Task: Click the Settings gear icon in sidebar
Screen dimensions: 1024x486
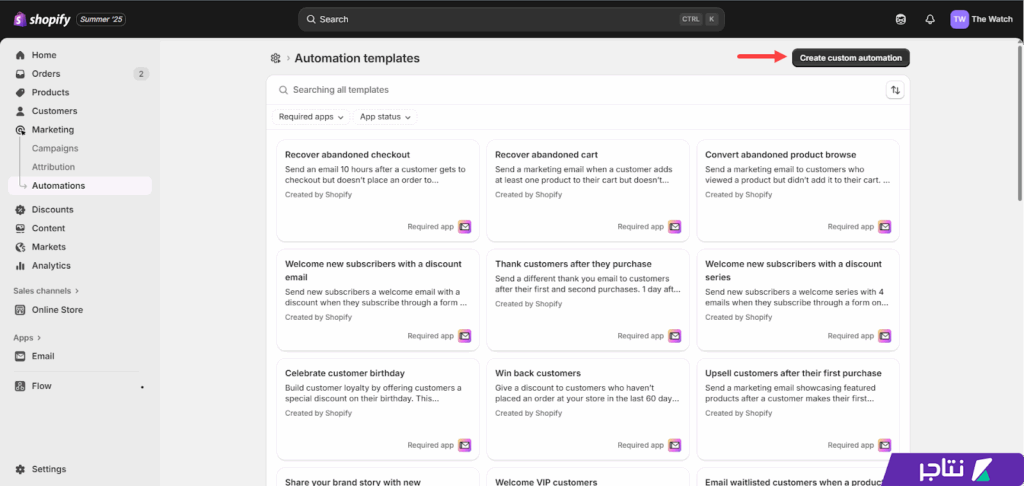Action: [20, 469]
